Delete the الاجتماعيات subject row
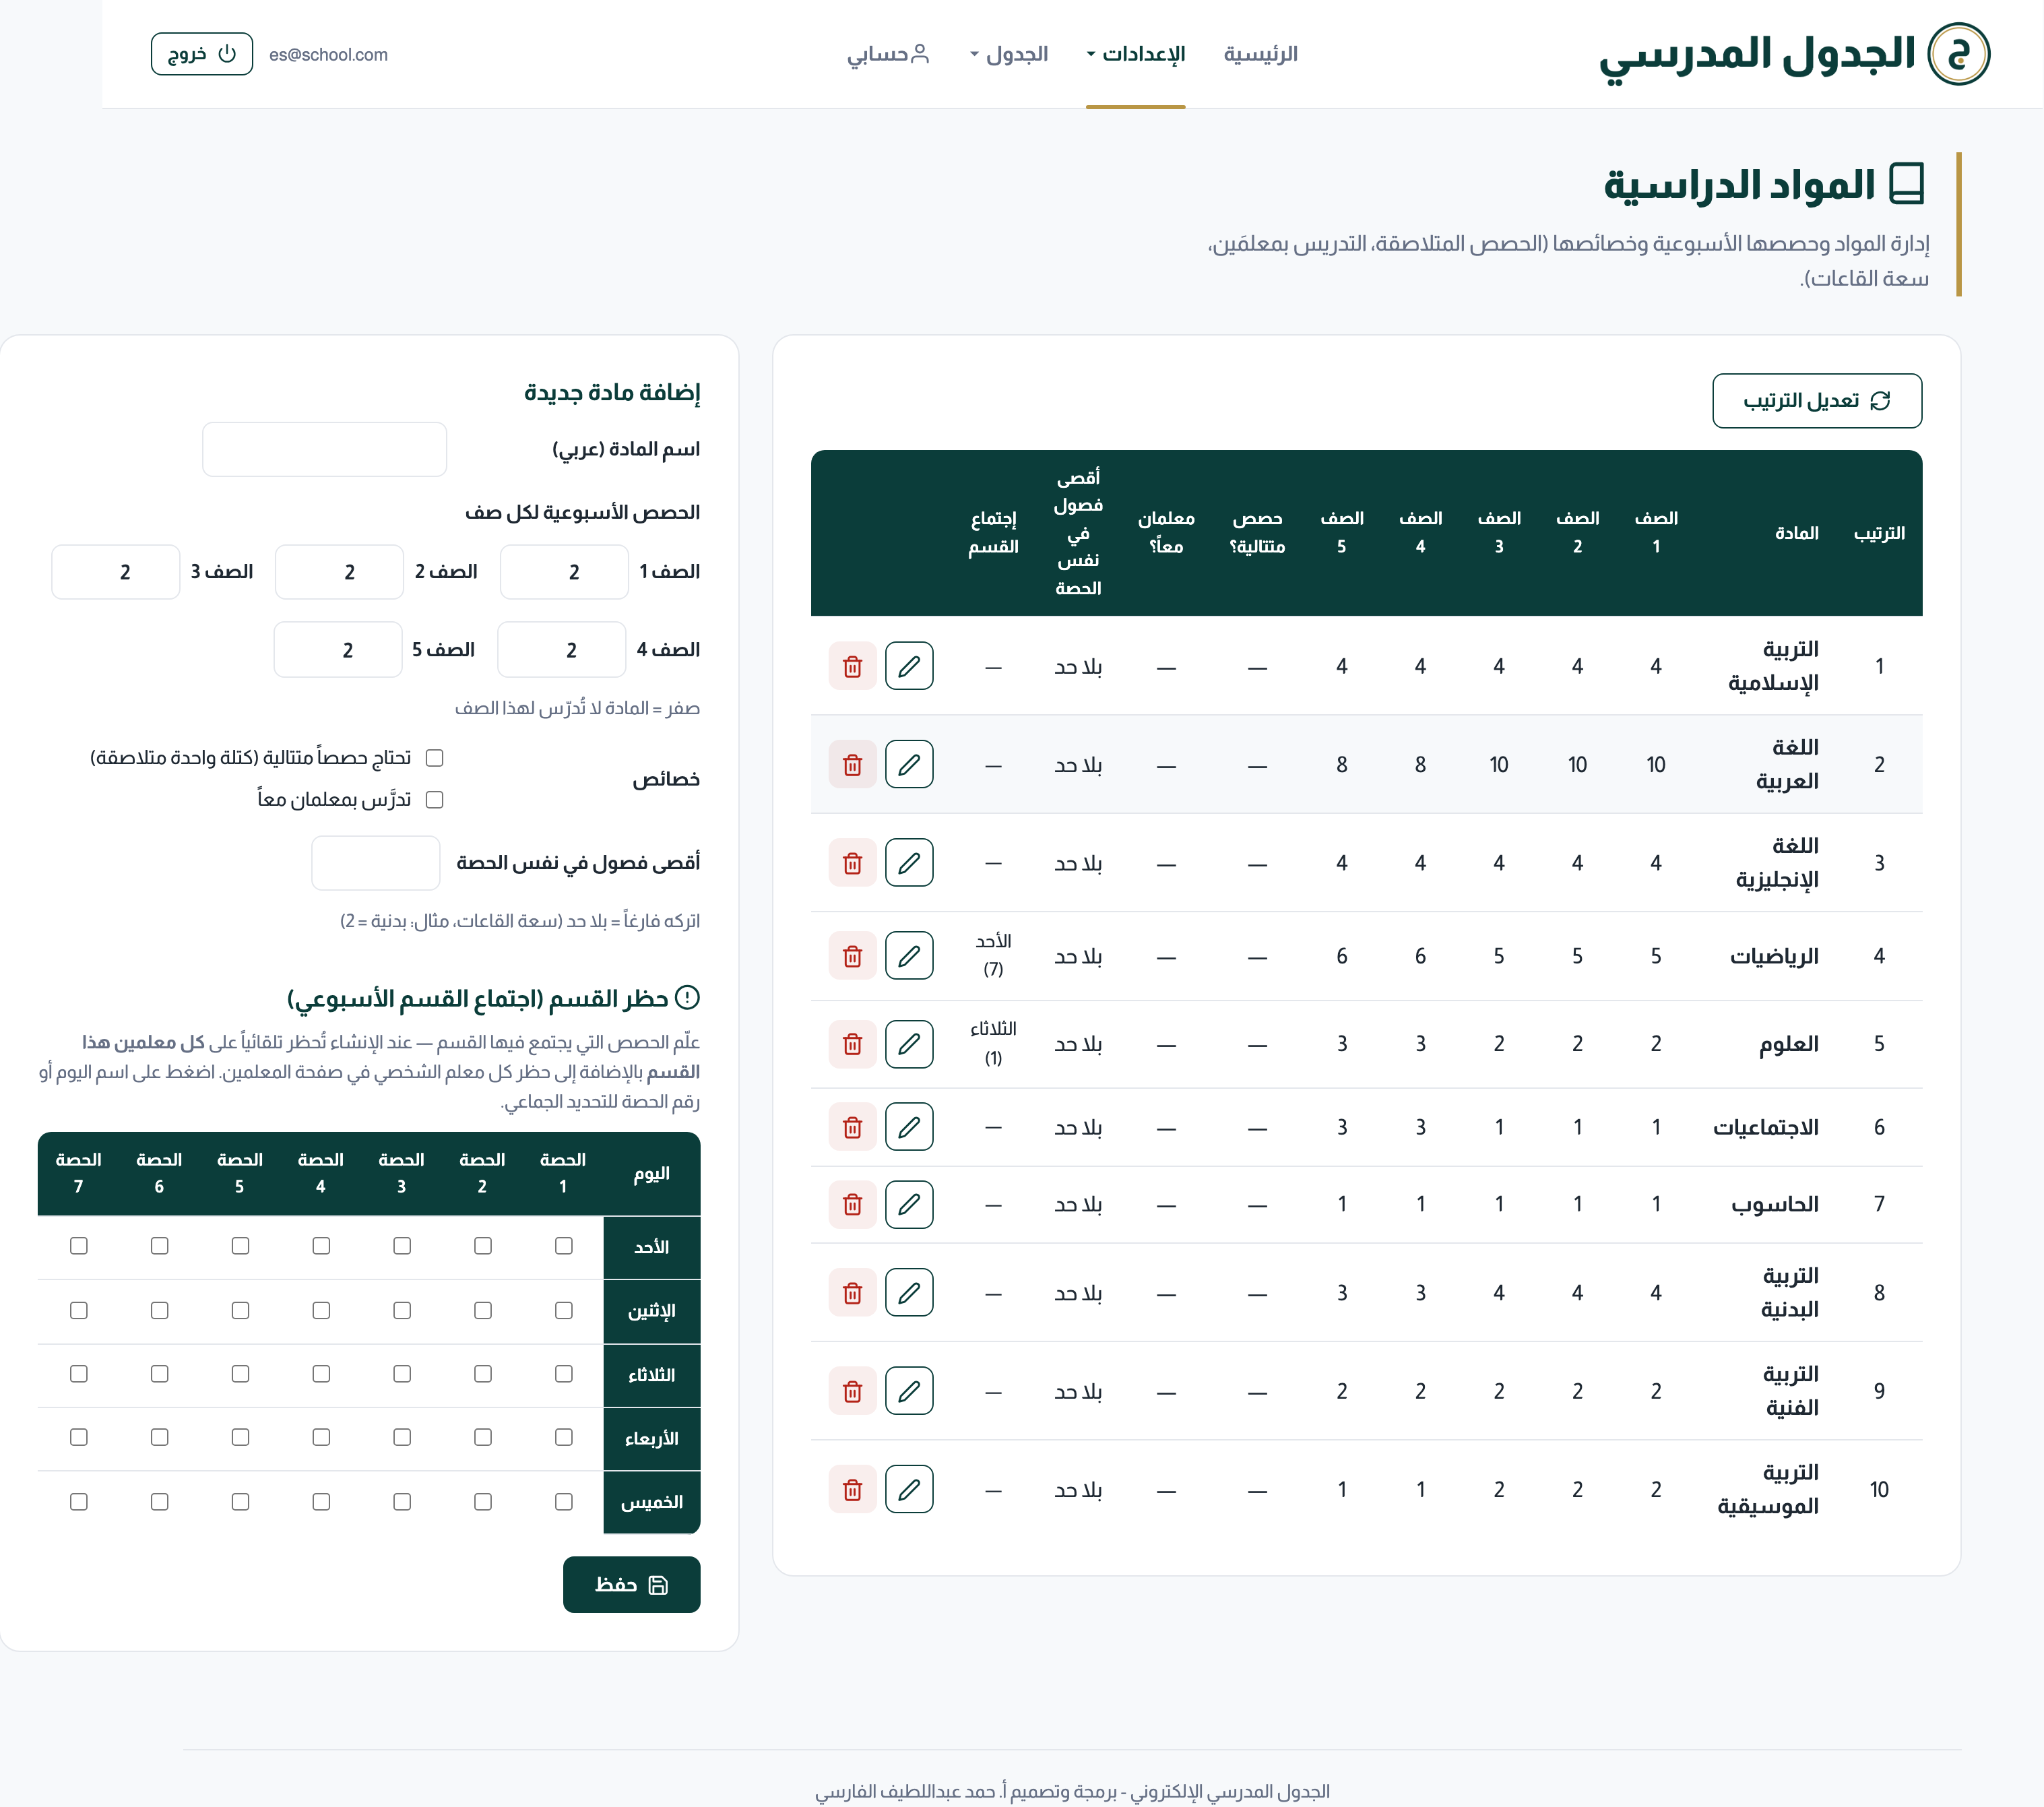Viewport: 2044px width, 1807px height. coord(853,1127)
